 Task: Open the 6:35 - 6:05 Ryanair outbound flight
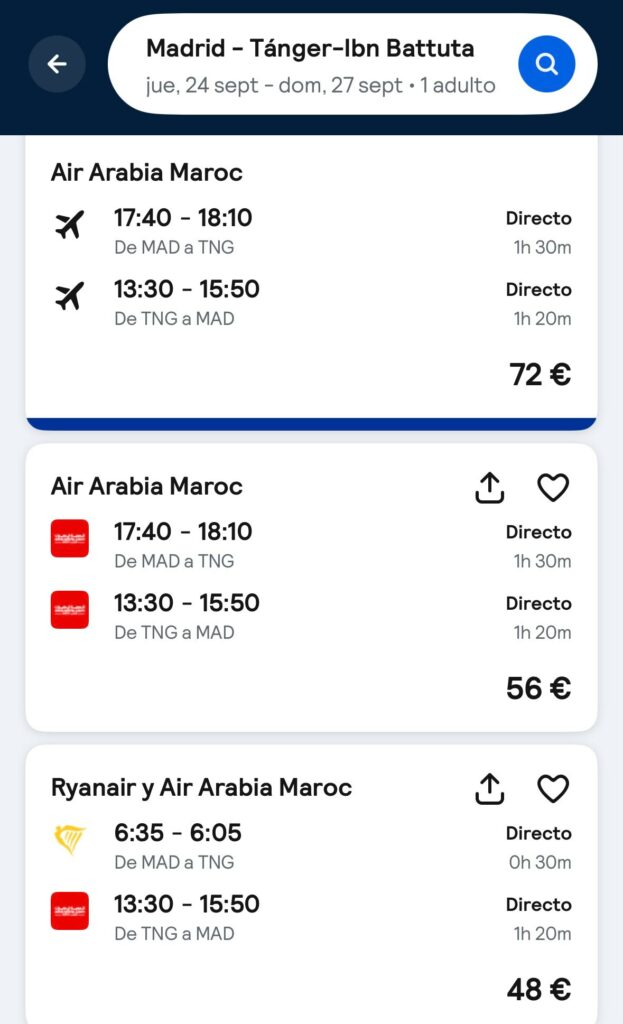(x=311, y=846)
